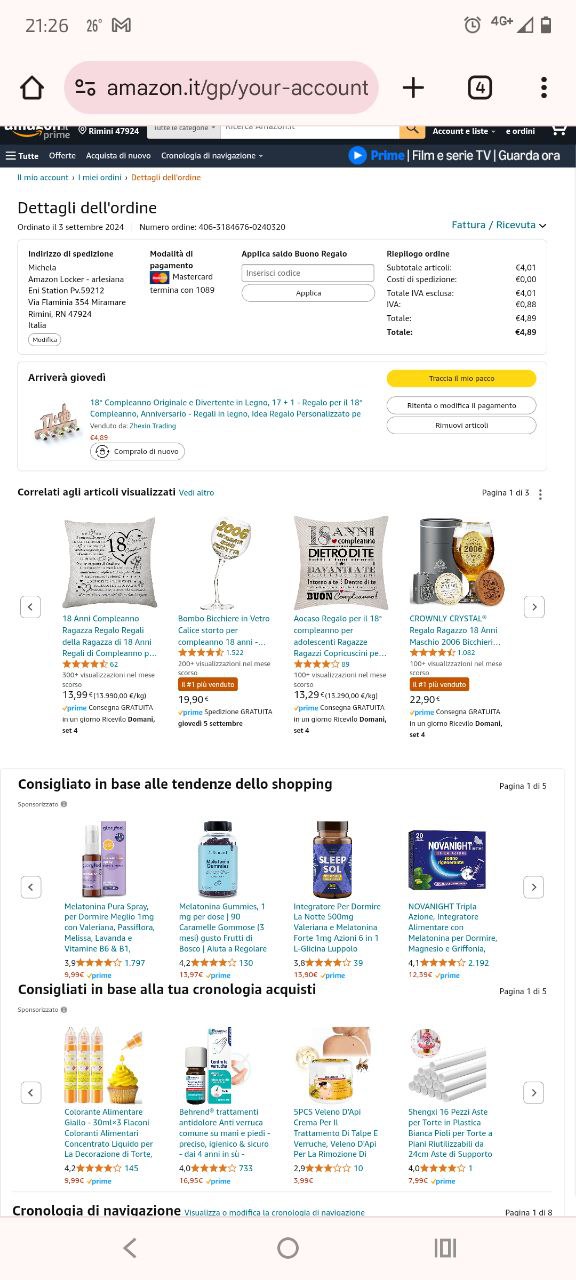Click the Rimuovi articoli button

(461, 425)
